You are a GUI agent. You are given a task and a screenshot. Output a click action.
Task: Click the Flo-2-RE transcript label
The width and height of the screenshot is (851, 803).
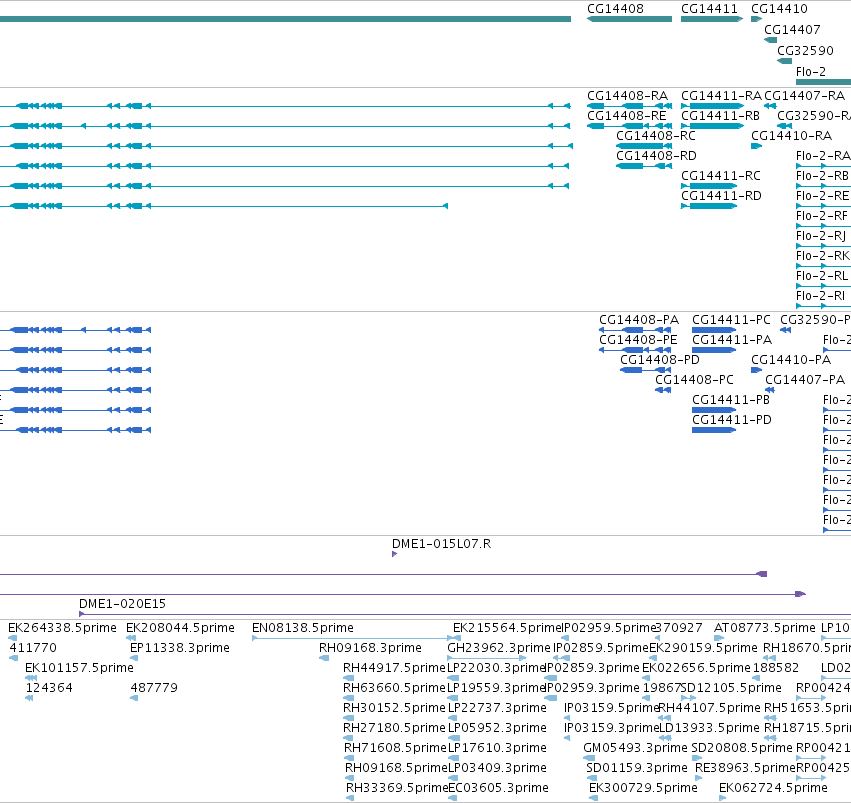pyautogui.click(x=822, y=196)
